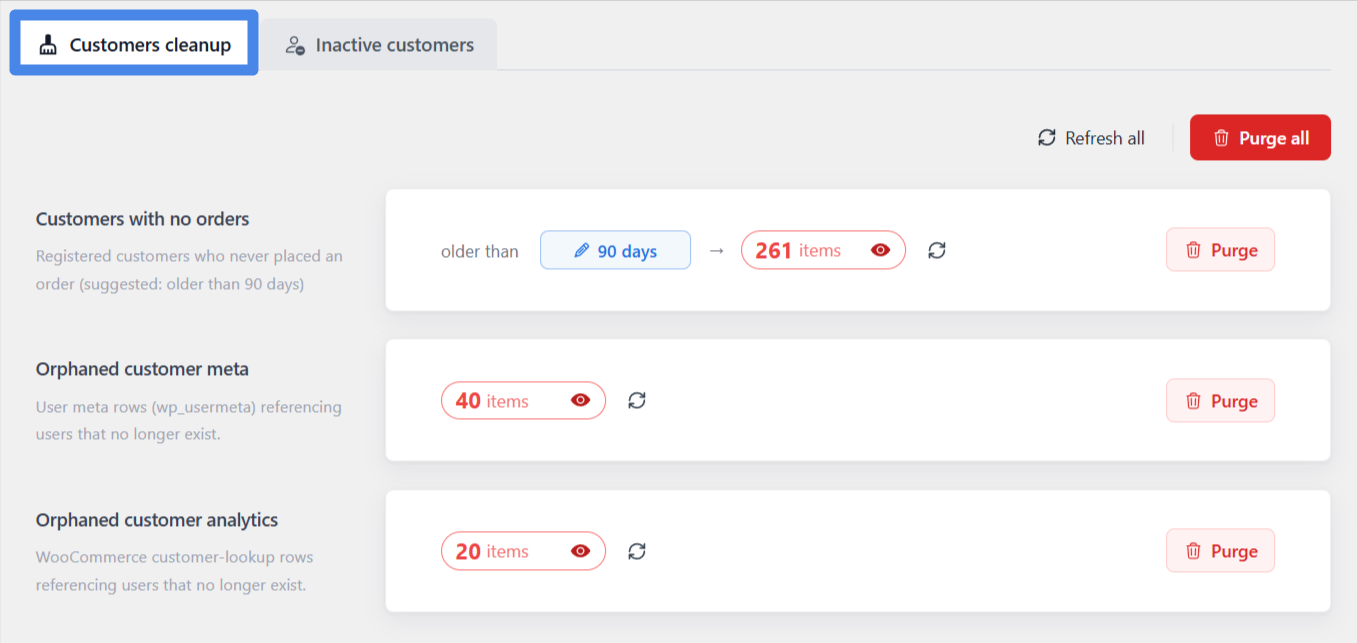This screenshot has width=1357, height=643.
Task: Click the user icon on Inactive customers tab
Action: click(x=295, y=45)
